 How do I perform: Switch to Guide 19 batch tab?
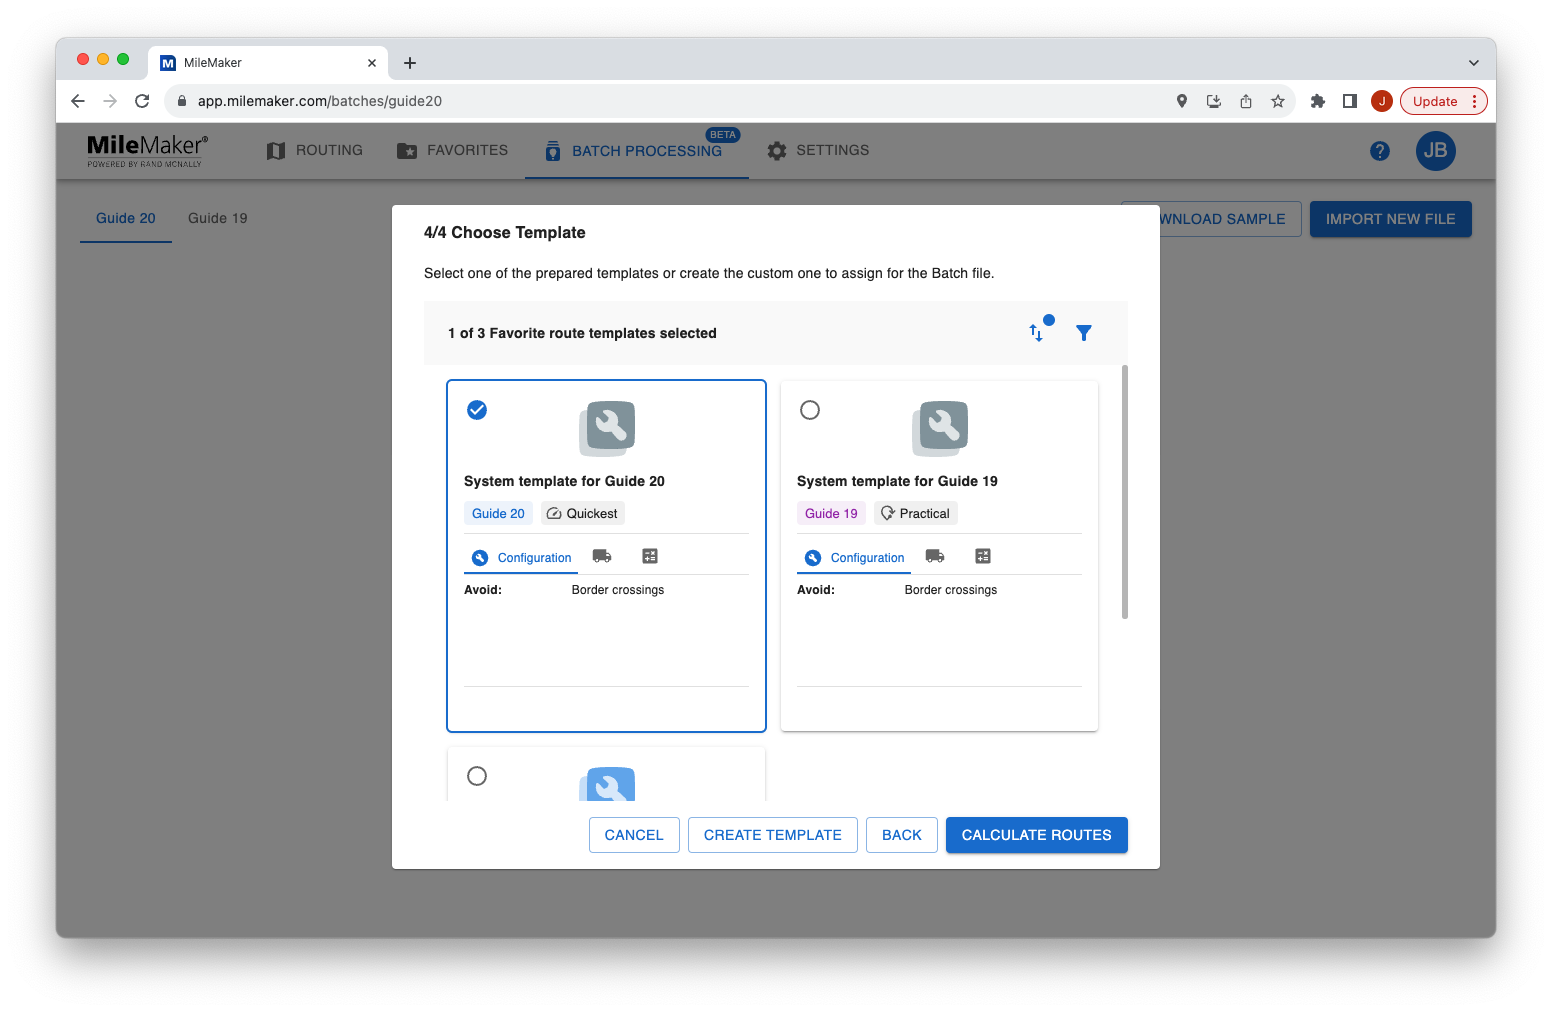click(218, 218)
